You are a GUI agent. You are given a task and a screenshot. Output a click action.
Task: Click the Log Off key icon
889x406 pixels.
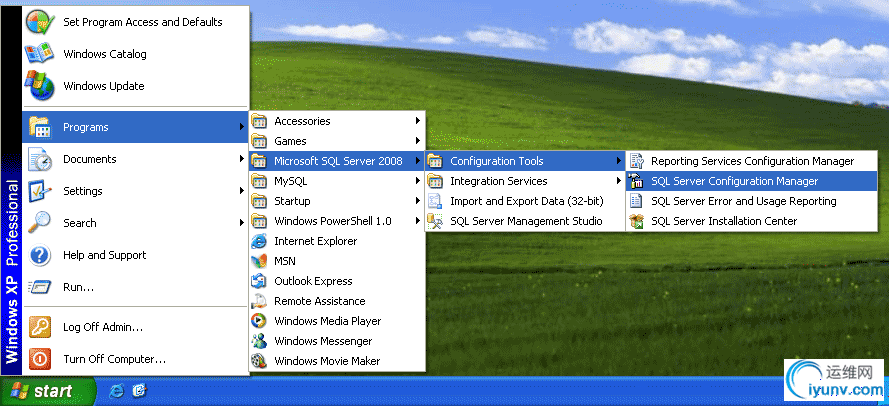[x=40, y=327]
